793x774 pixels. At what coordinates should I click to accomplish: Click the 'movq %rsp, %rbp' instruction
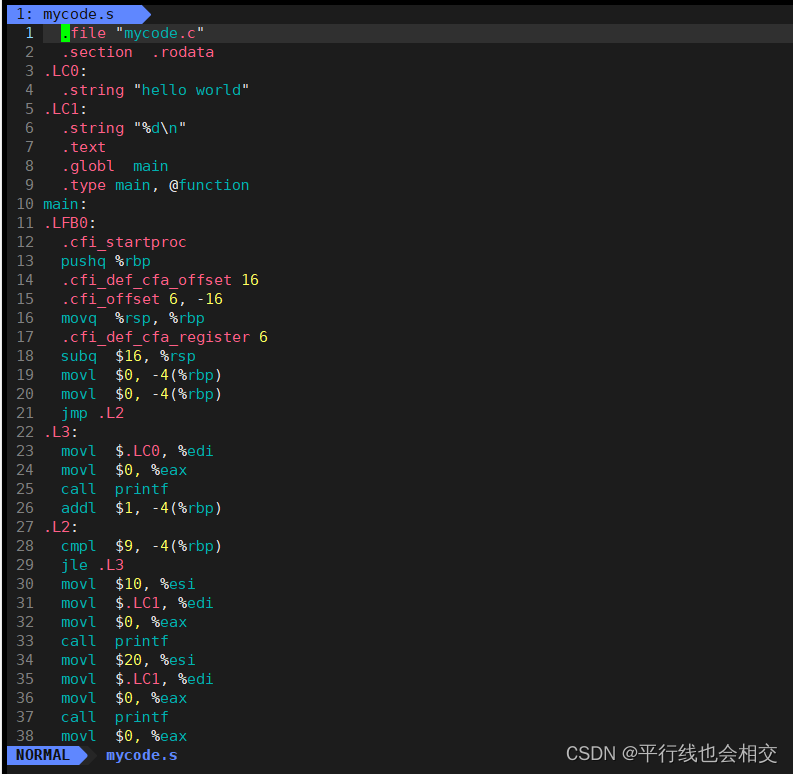pyautogui.click(x=133, y=318)
